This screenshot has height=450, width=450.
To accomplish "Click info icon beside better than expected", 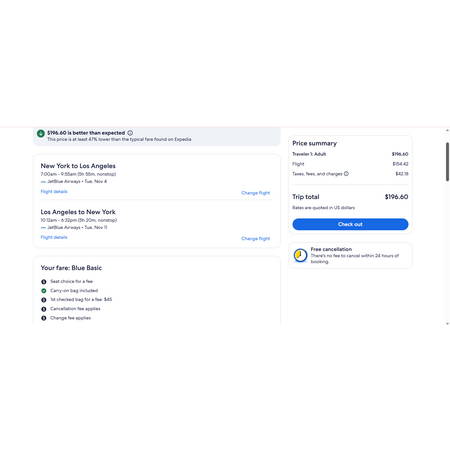I will coord(130,133).
